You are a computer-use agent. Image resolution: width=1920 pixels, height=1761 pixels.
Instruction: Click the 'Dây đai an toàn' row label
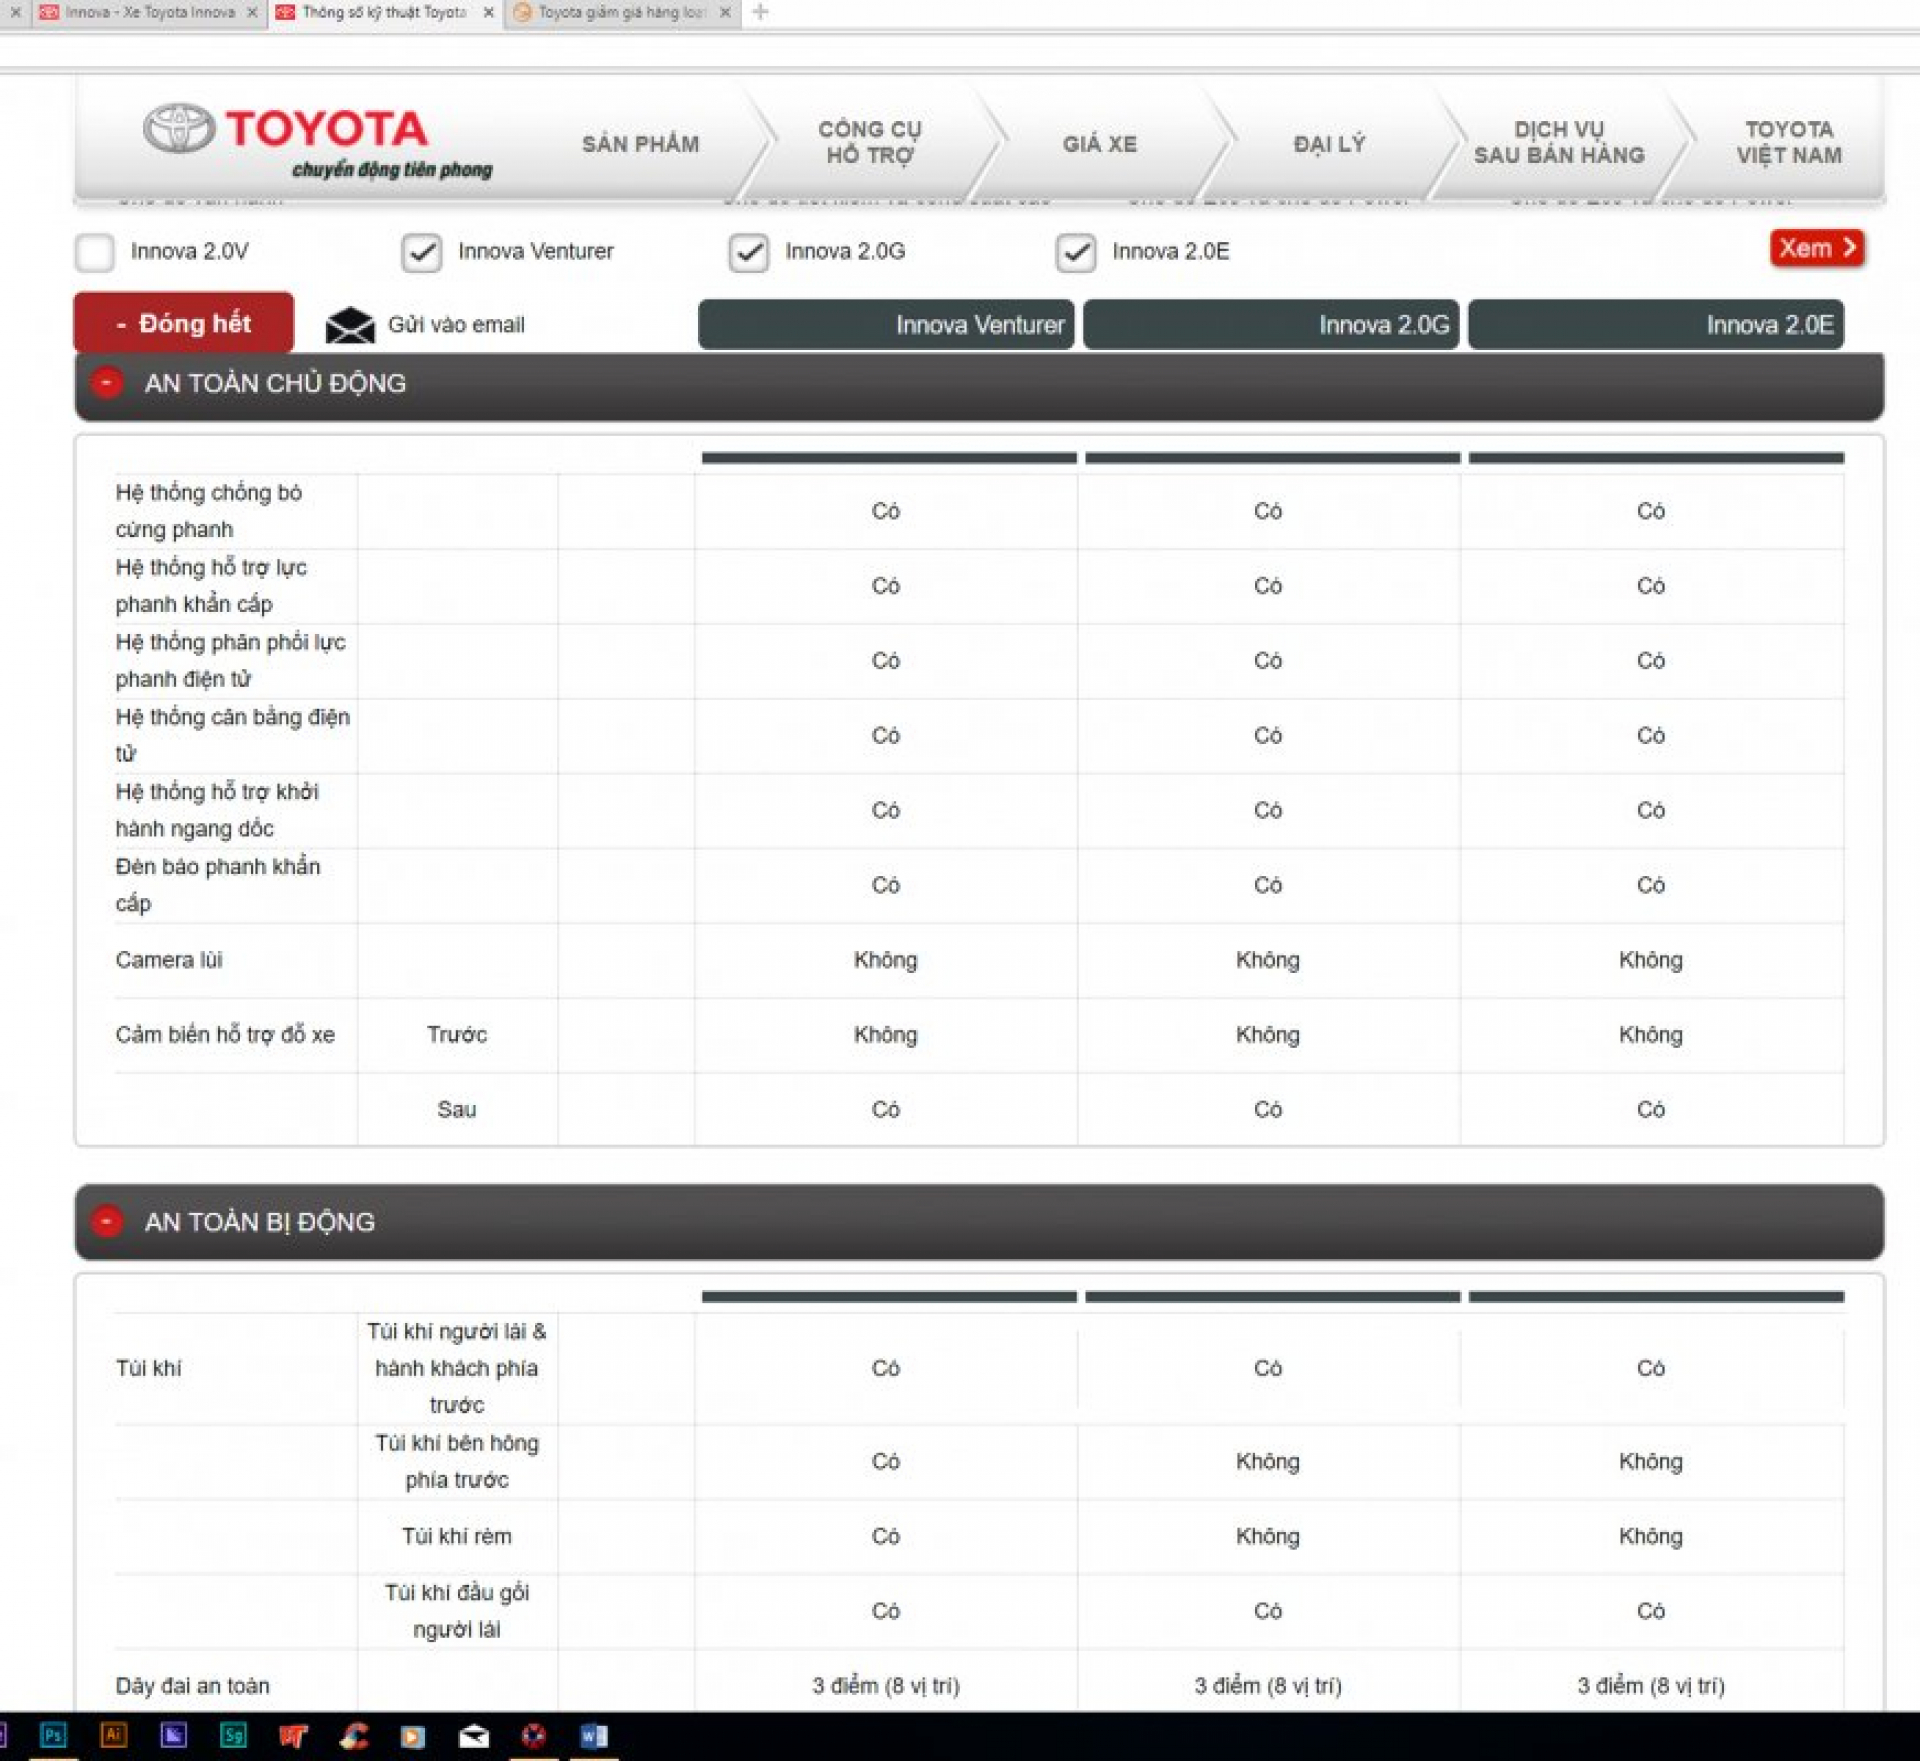point(193,1686)
